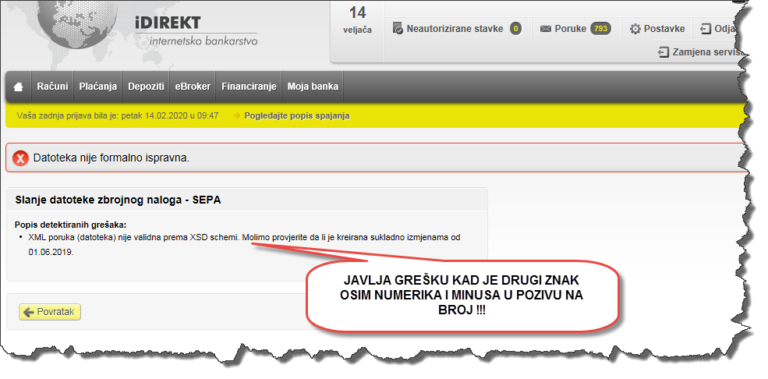Click the Povratak back button

(x=50, y=312)
